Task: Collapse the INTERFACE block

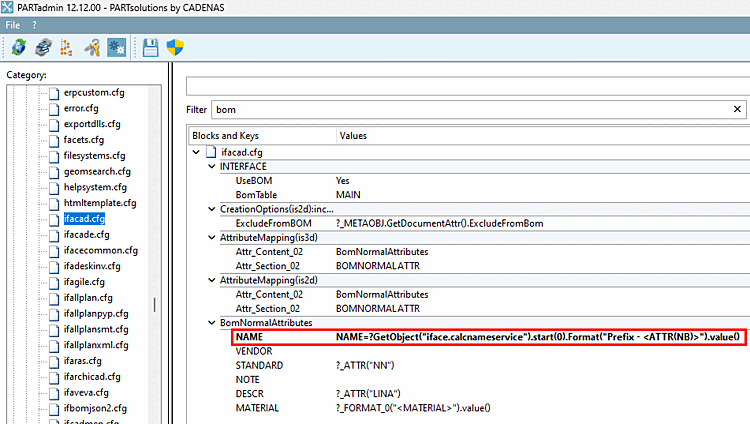Action: (x=211, y=167)
